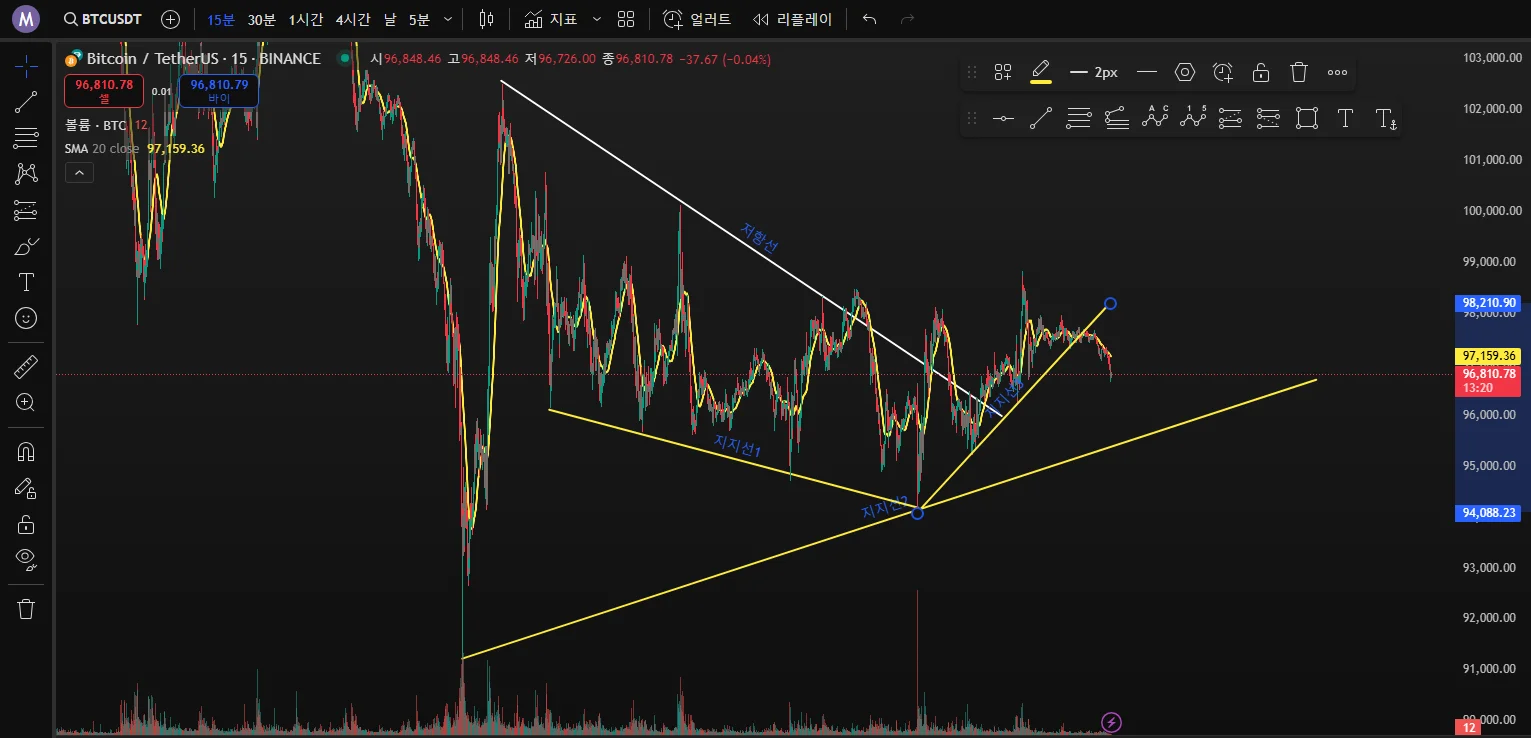Open line color picker with yellow underline

pyautogui.click(x=1041, y=72)
